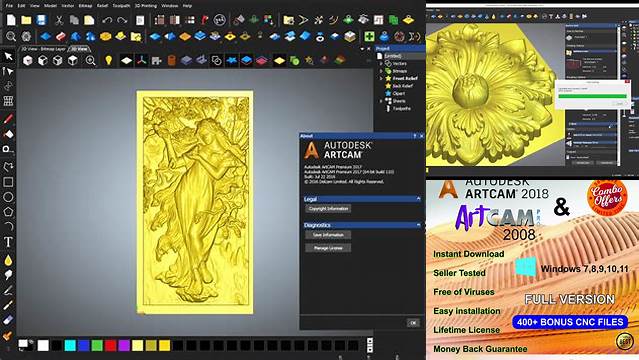
Task: Select the polygon shape tool
Action: click(8, 212)
